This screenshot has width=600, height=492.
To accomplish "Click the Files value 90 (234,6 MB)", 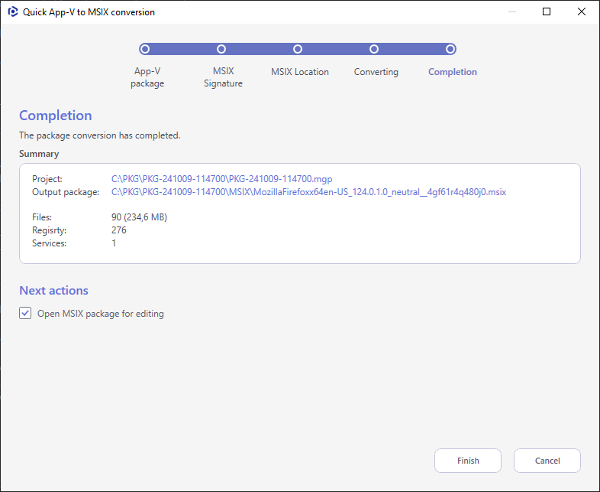I will [x=139, y=217].
